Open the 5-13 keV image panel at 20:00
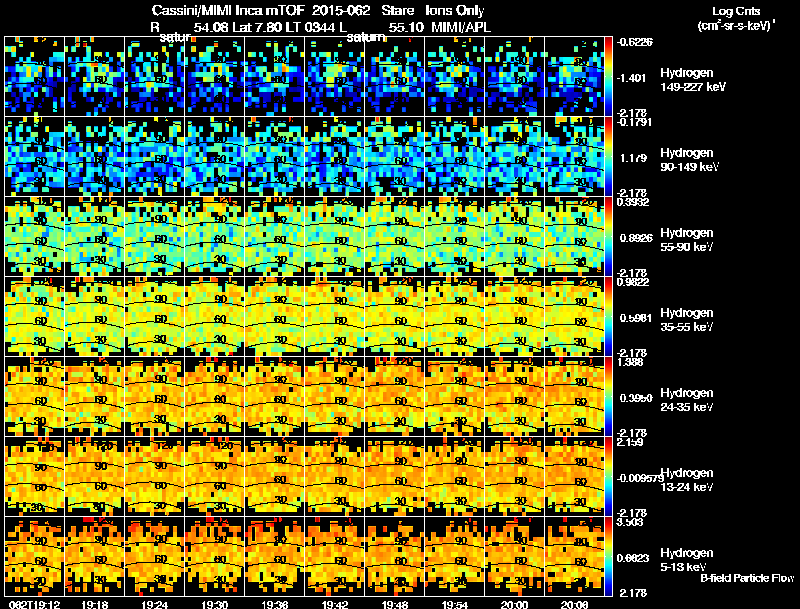Viewport: 800px width, 609px height. tap(514, 557)
